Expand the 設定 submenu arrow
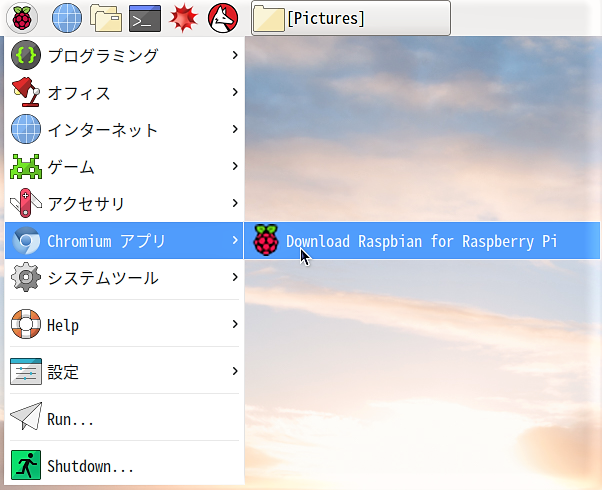The image size is (602, 490). click(235, 371)
